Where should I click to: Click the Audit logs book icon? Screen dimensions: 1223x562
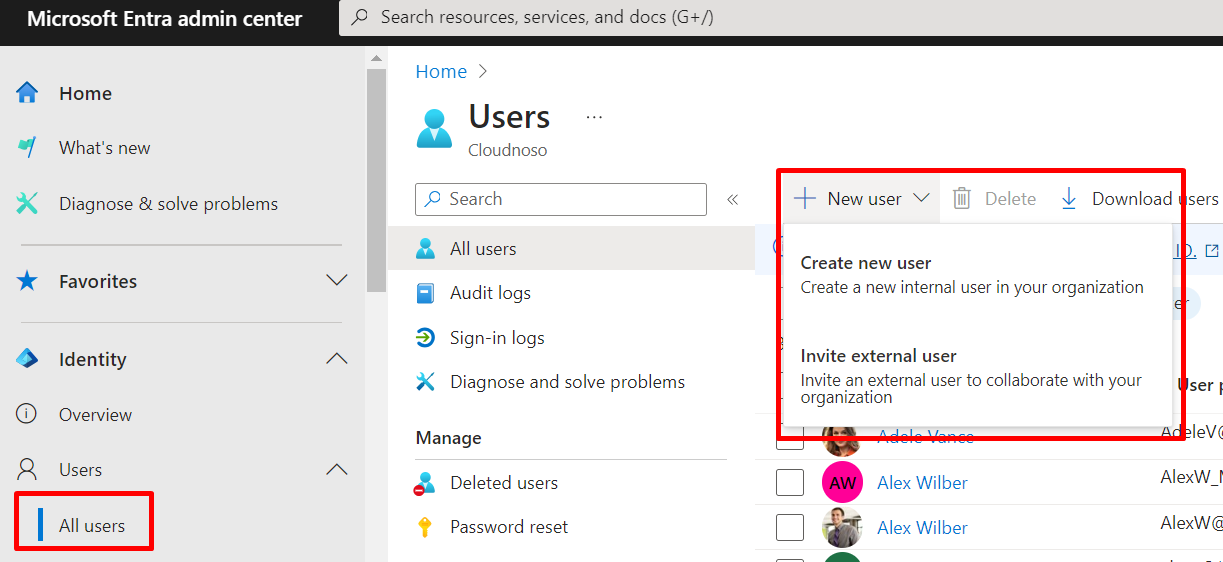point(426,293)
